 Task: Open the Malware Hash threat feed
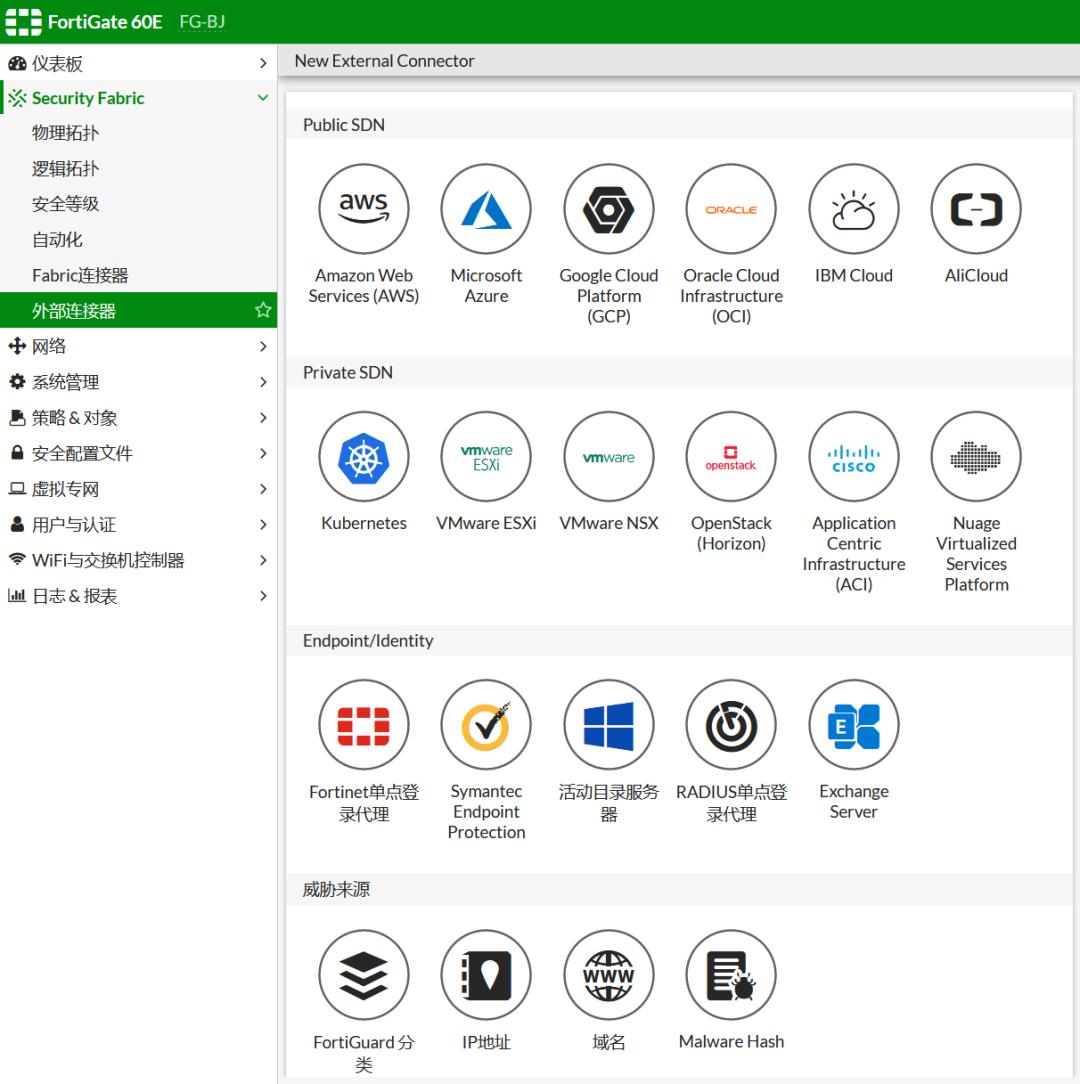(731, 976)
